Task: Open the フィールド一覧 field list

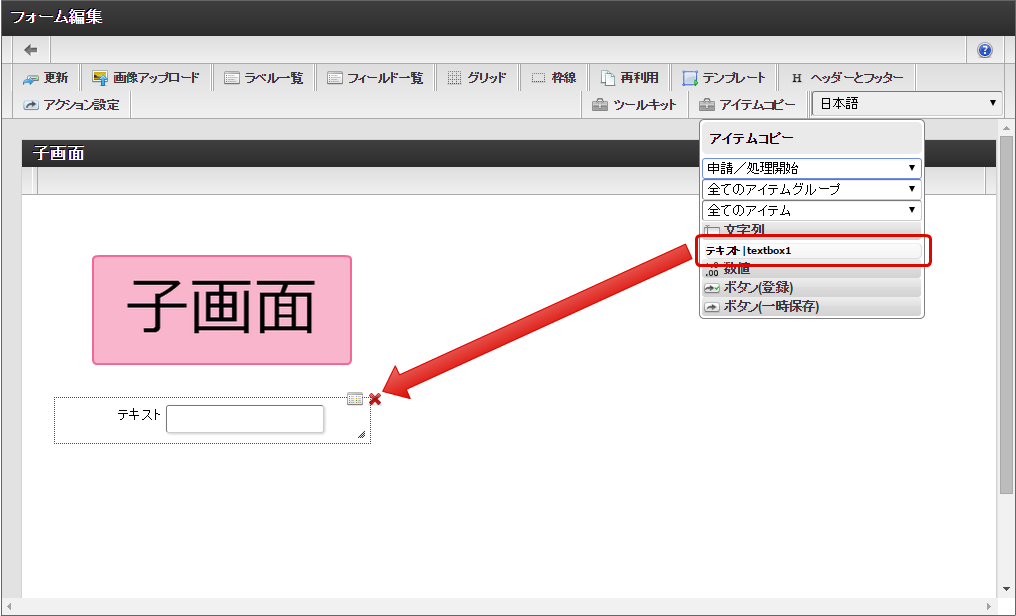Action: tap(375, 78)
